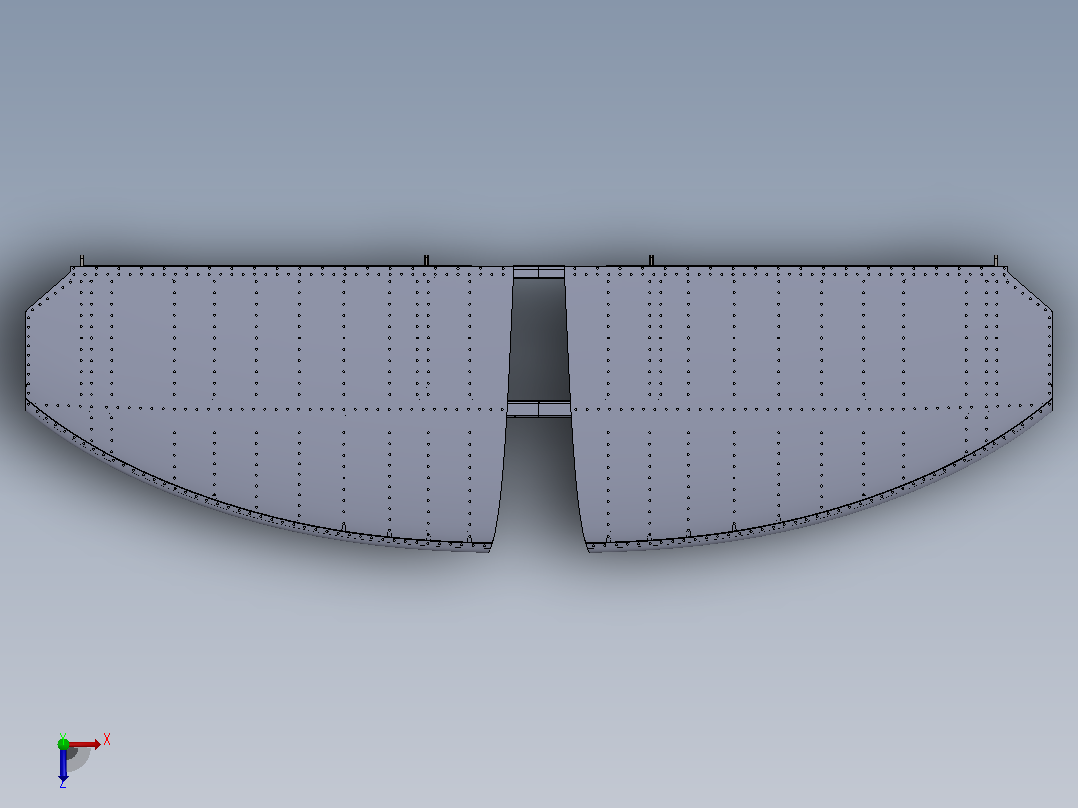Select the lower center connector bracket between panels
This screenshot has height=808, width=1078.
539,409
